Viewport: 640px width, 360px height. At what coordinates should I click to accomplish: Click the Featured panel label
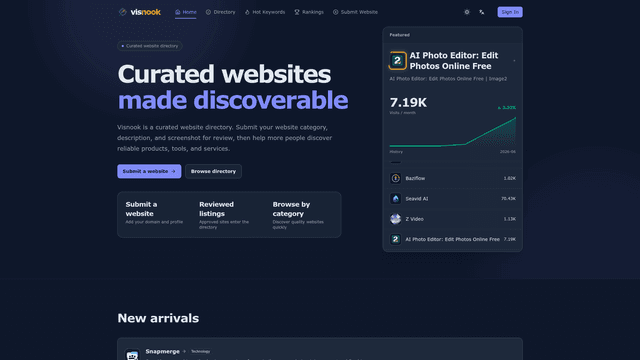tap(399, 35)
